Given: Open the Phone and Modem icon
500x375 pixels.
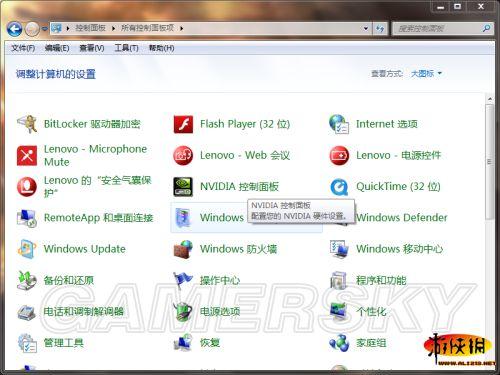Looking at the screenshot, I should coord(27,312).
